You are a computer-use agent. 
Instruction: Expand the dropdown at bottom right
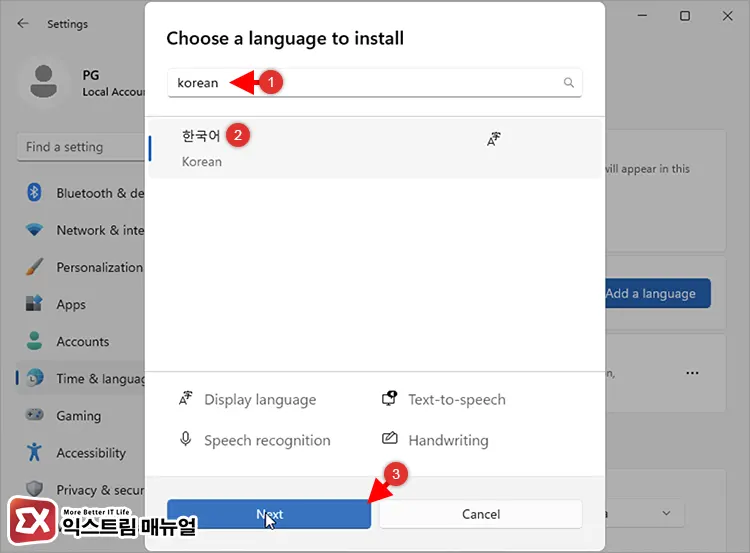coord(666,513)
